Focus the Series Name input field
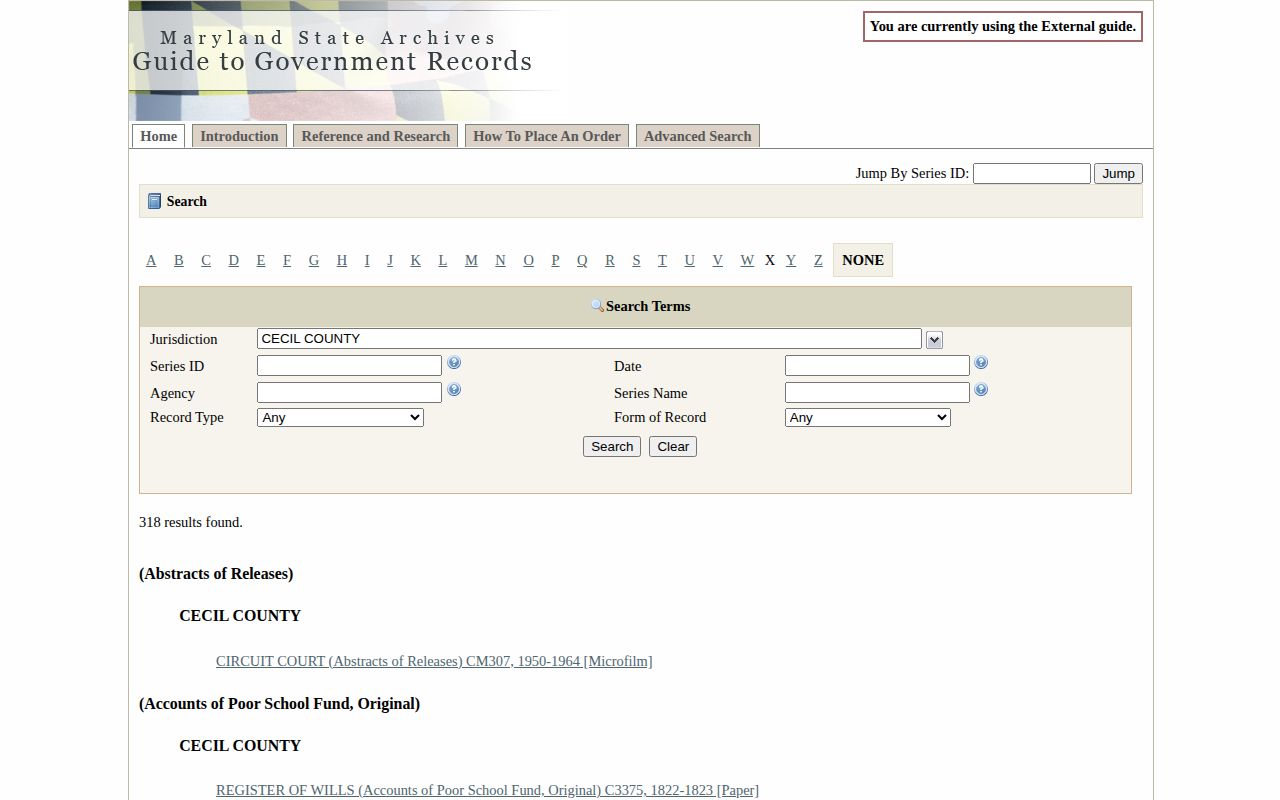Viewport: 1280px width, 800px height. (x=877, y=393)
